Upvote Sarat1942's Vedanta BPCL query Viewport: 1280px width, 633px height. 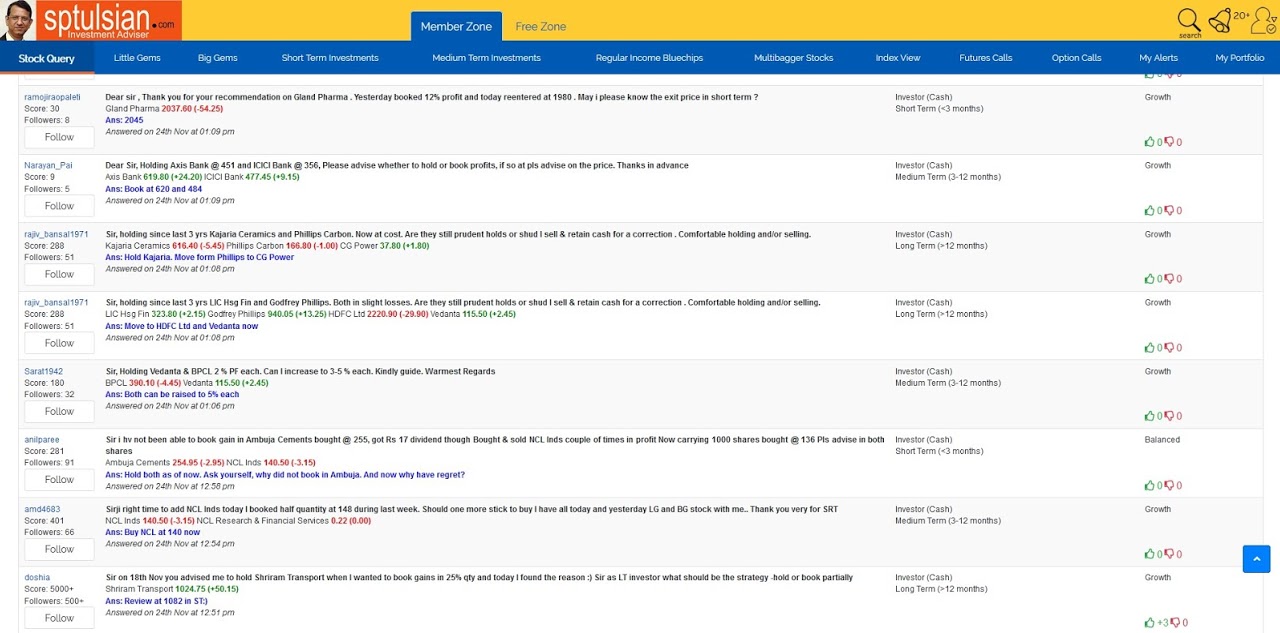coord(1150,416)
